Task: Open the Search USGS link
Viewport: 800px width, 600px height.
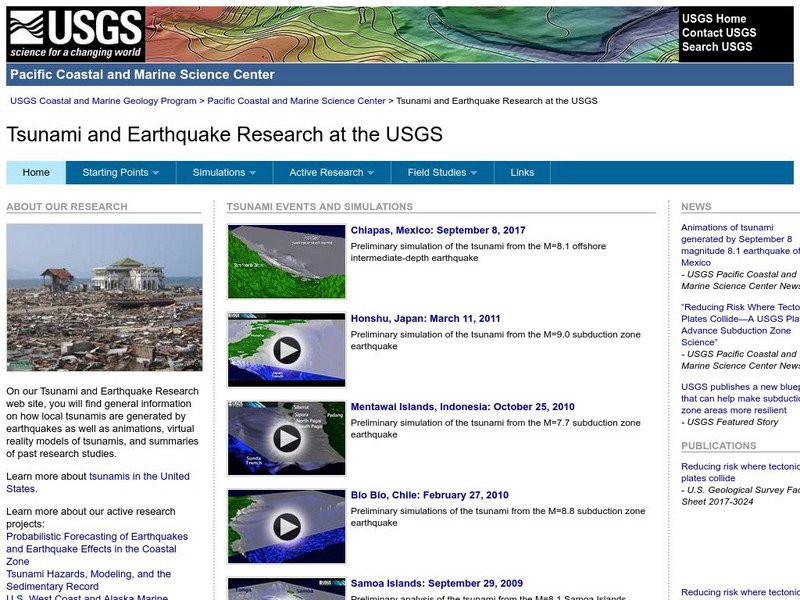Action: pyautogui.click(x=717, y=47)
